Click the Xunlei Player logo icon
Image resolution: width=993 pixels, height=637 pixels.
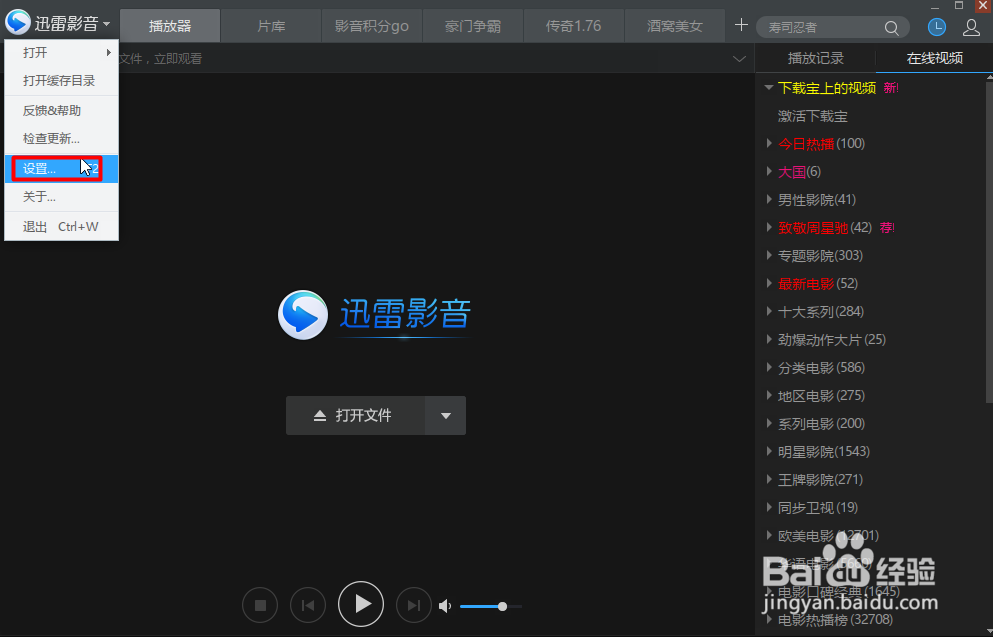point(18,23)
